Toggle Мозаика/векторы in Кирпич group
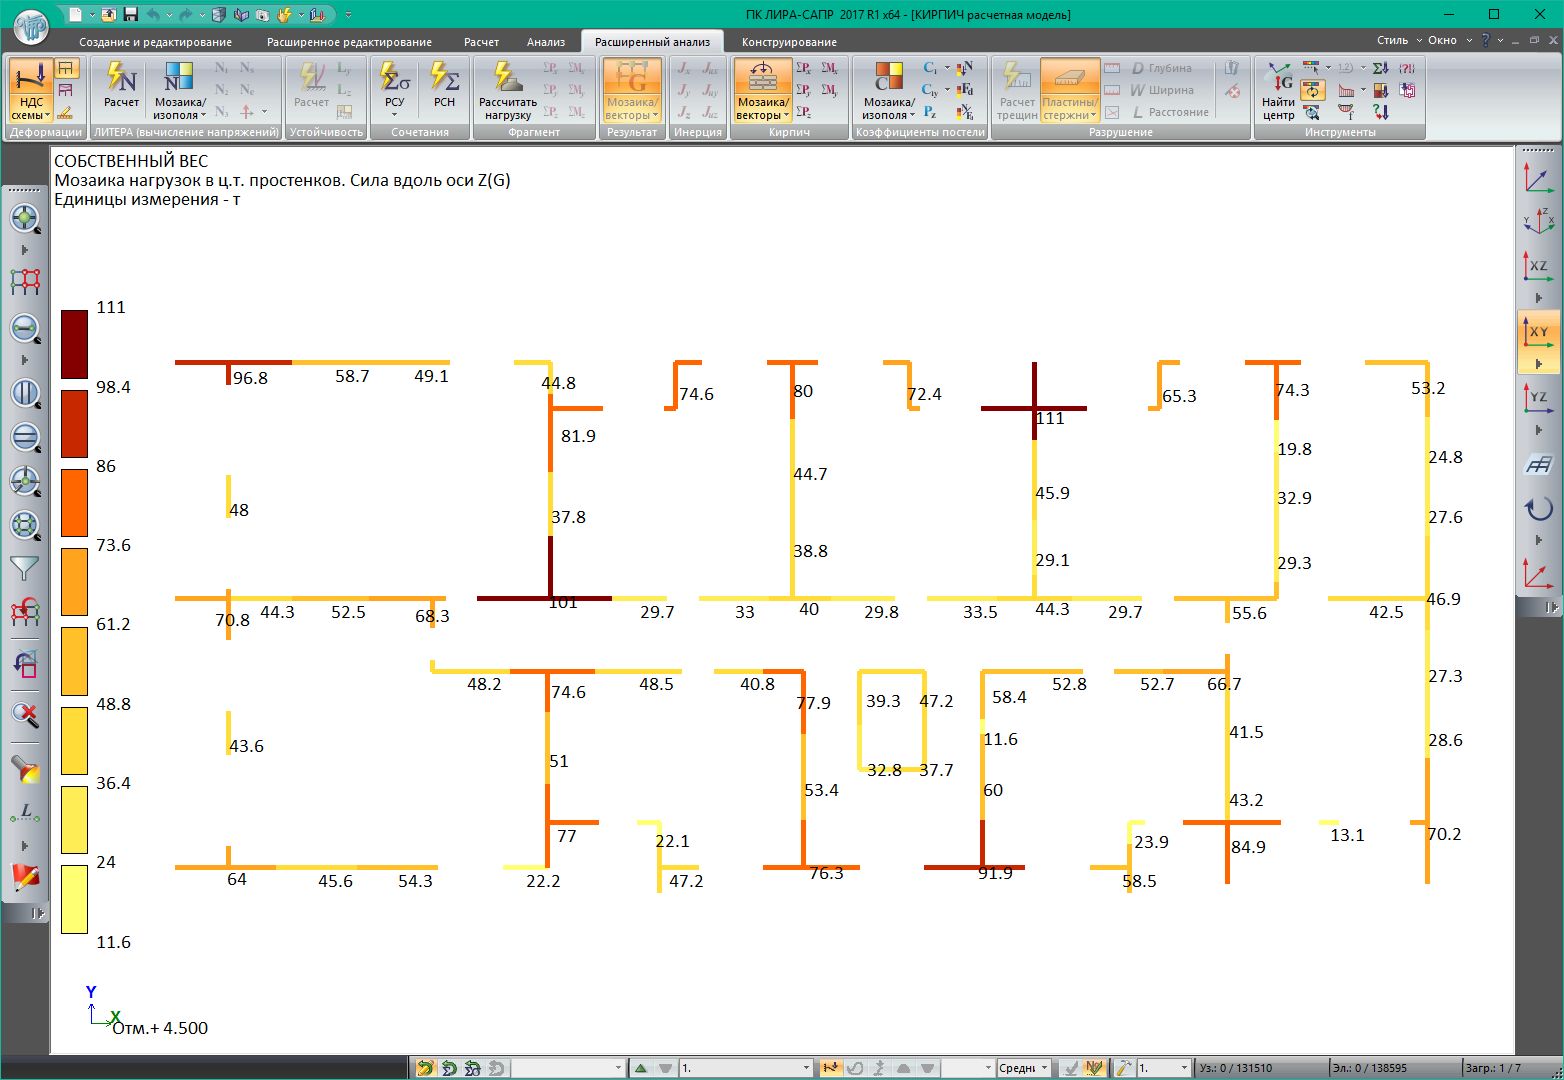Image resolution: width=1564 pixels, height=1080 pixels. (x=762, y=92)
